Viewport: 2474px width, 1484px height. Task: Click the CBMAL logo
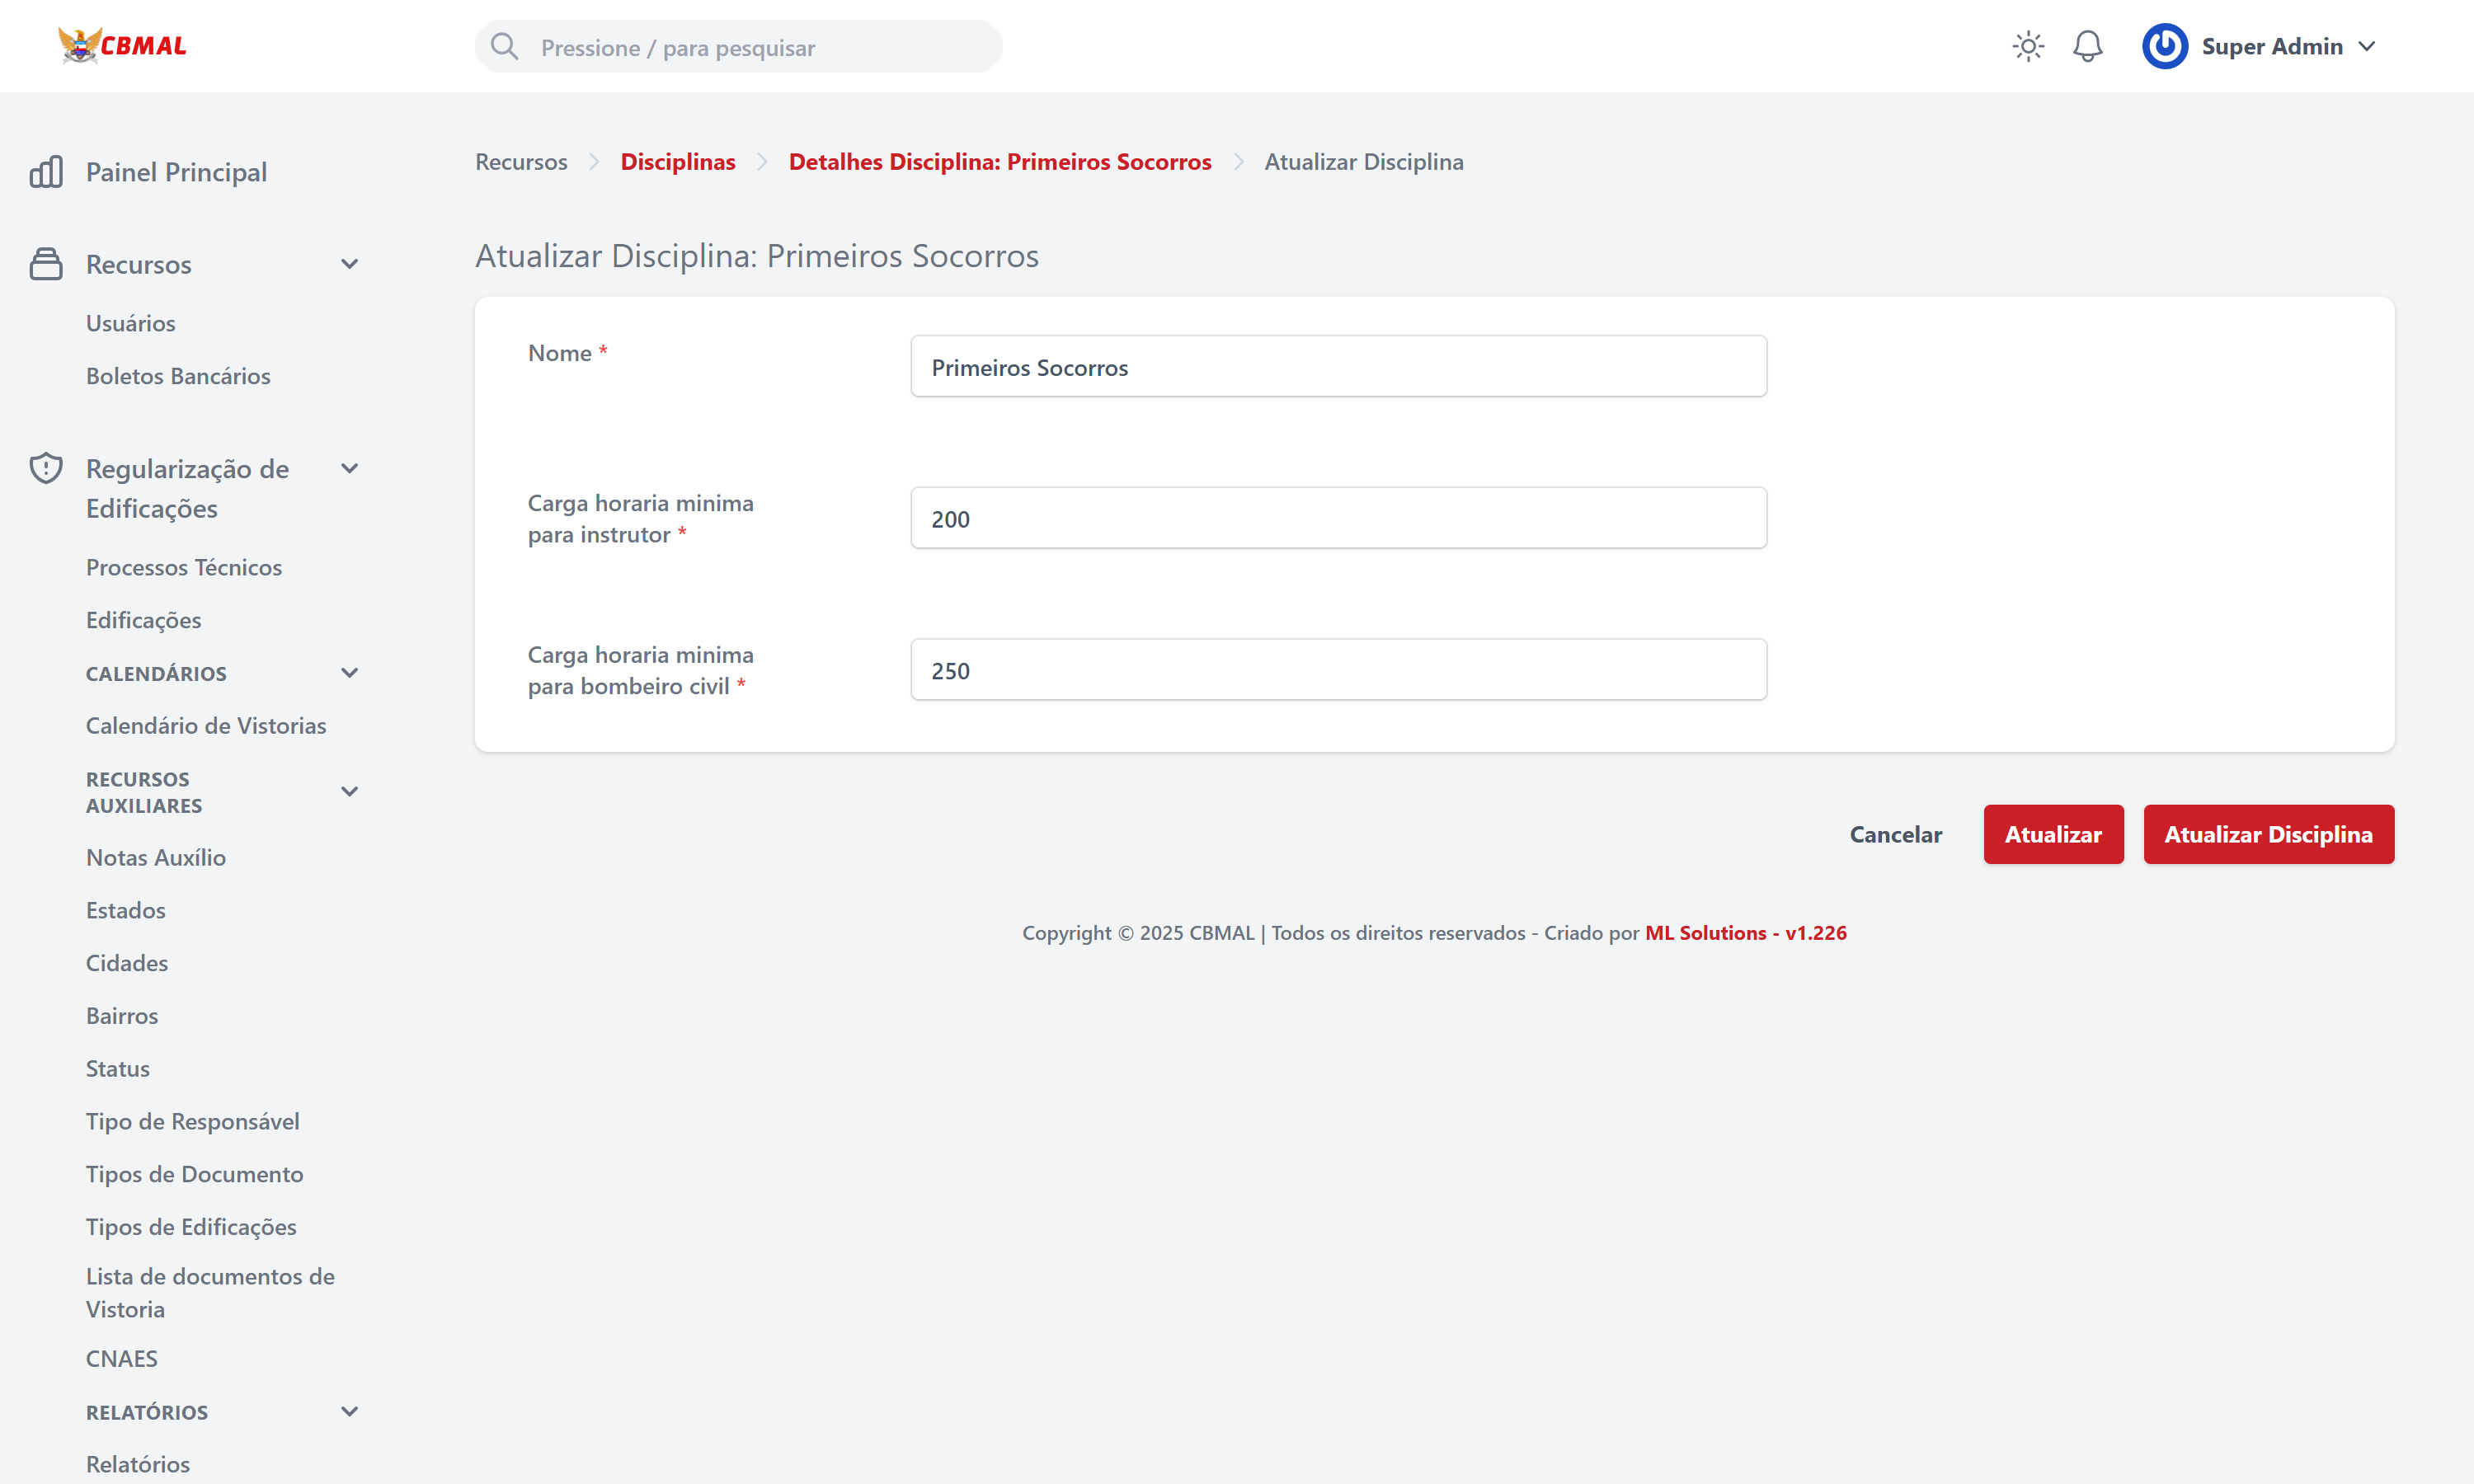pos(122,46)
